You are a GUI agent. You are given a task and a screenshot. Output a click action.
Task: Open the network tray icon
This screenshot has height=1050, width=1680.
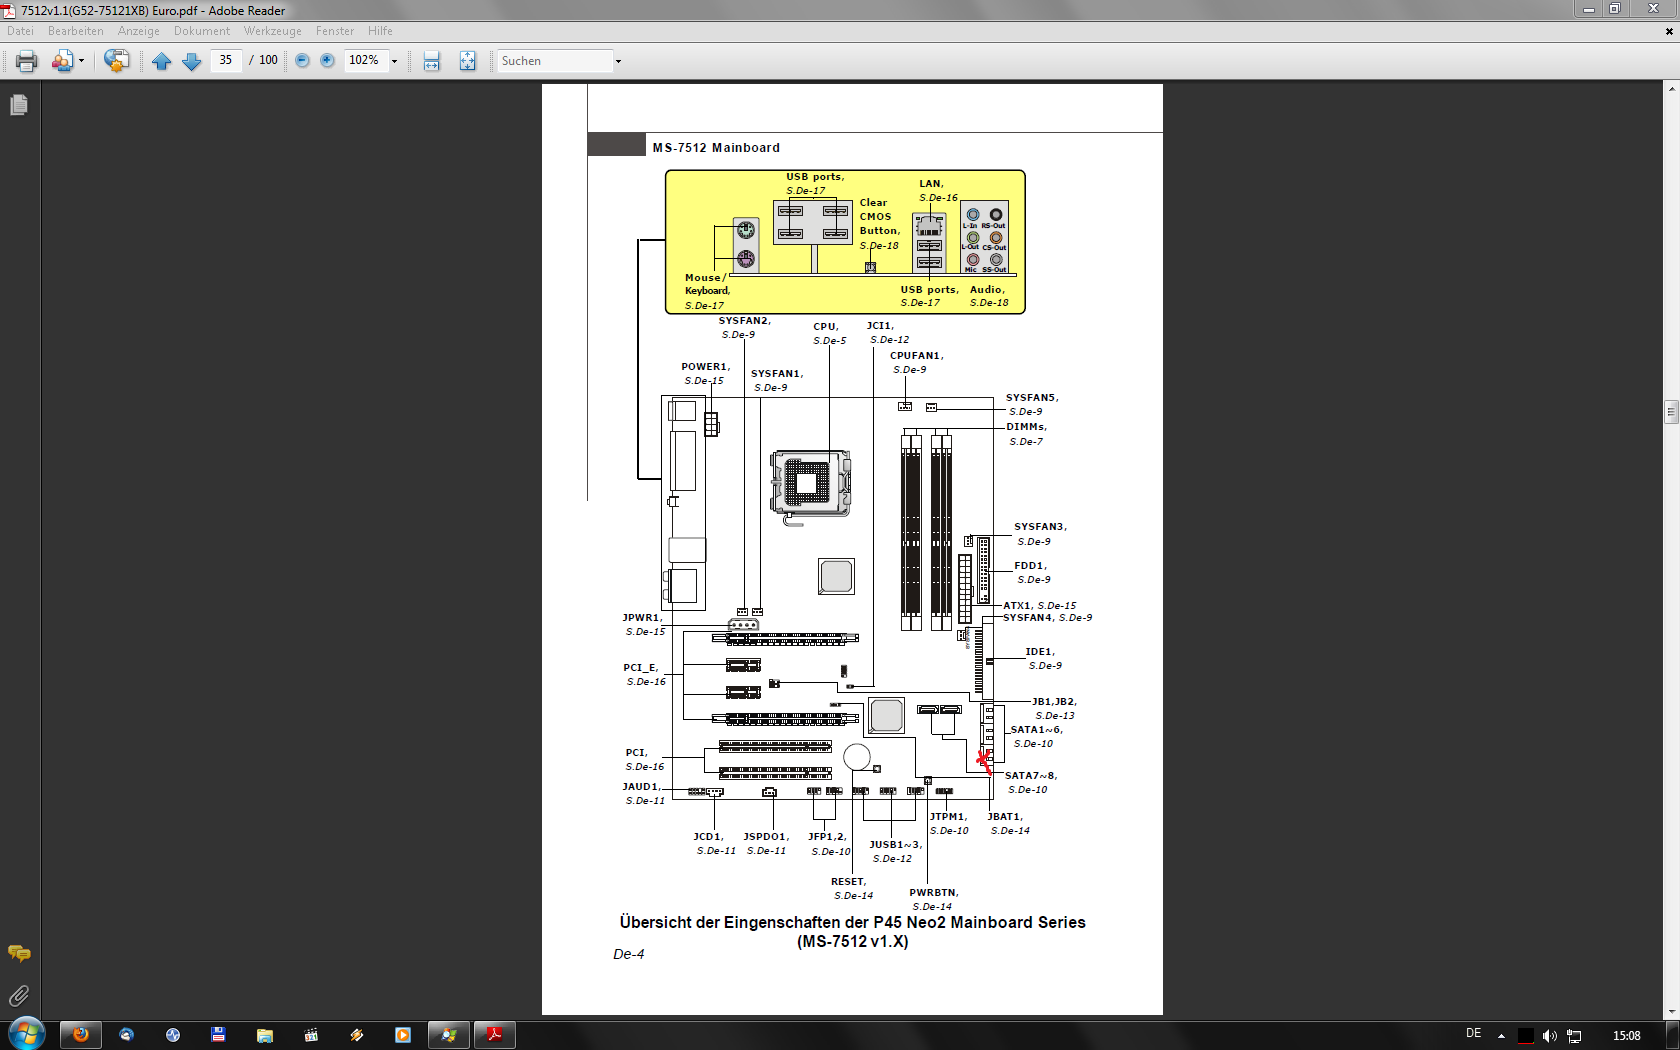click(x=1574, y=1036)
